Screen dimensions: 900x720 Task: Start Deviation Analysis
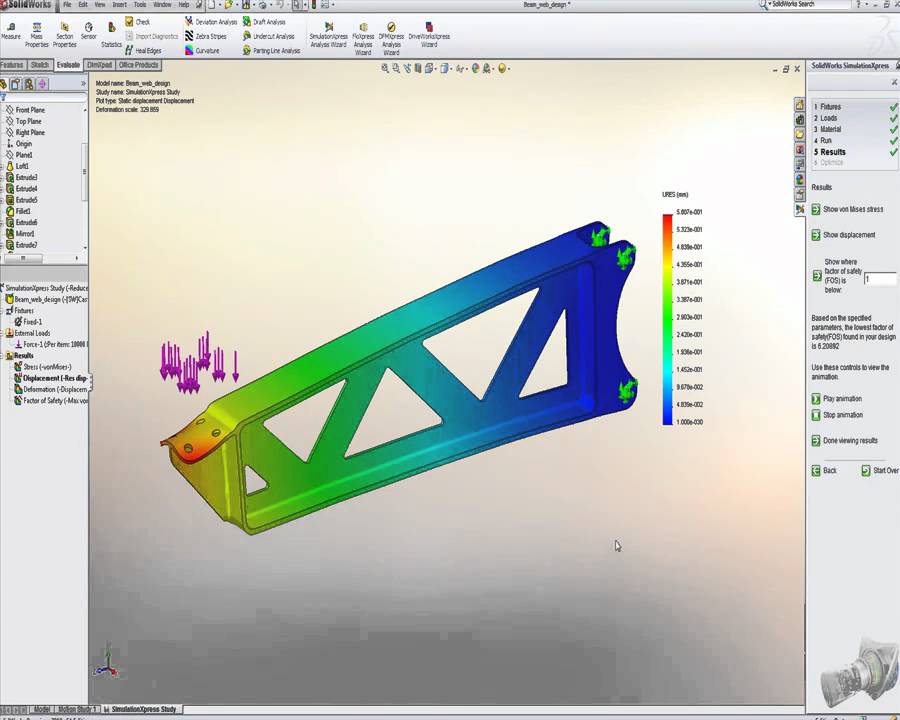click(211, 22)
